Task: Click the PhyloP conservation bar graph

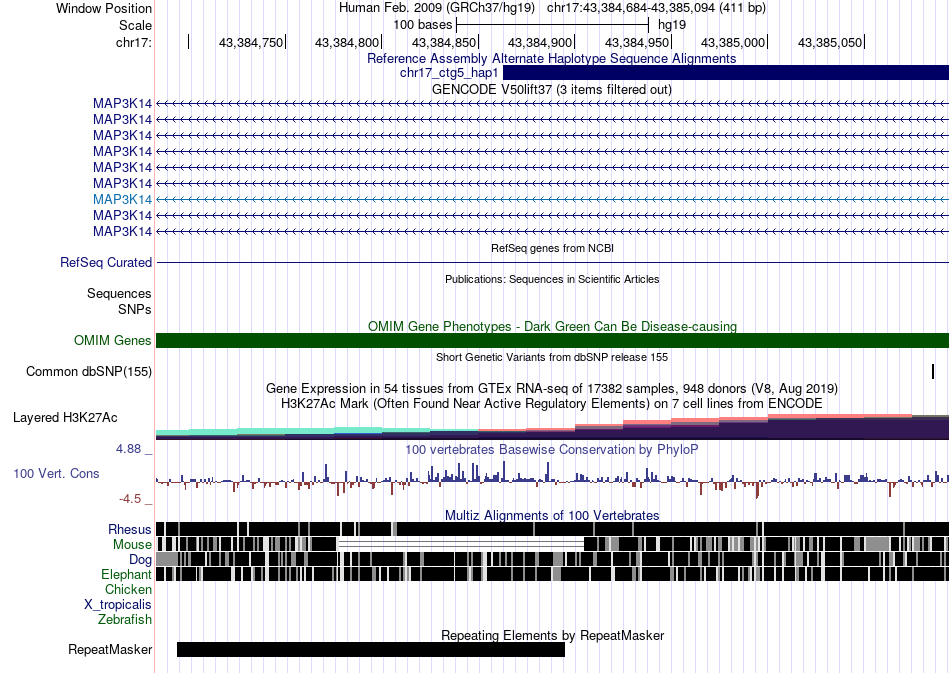Action: click(553, 479)
